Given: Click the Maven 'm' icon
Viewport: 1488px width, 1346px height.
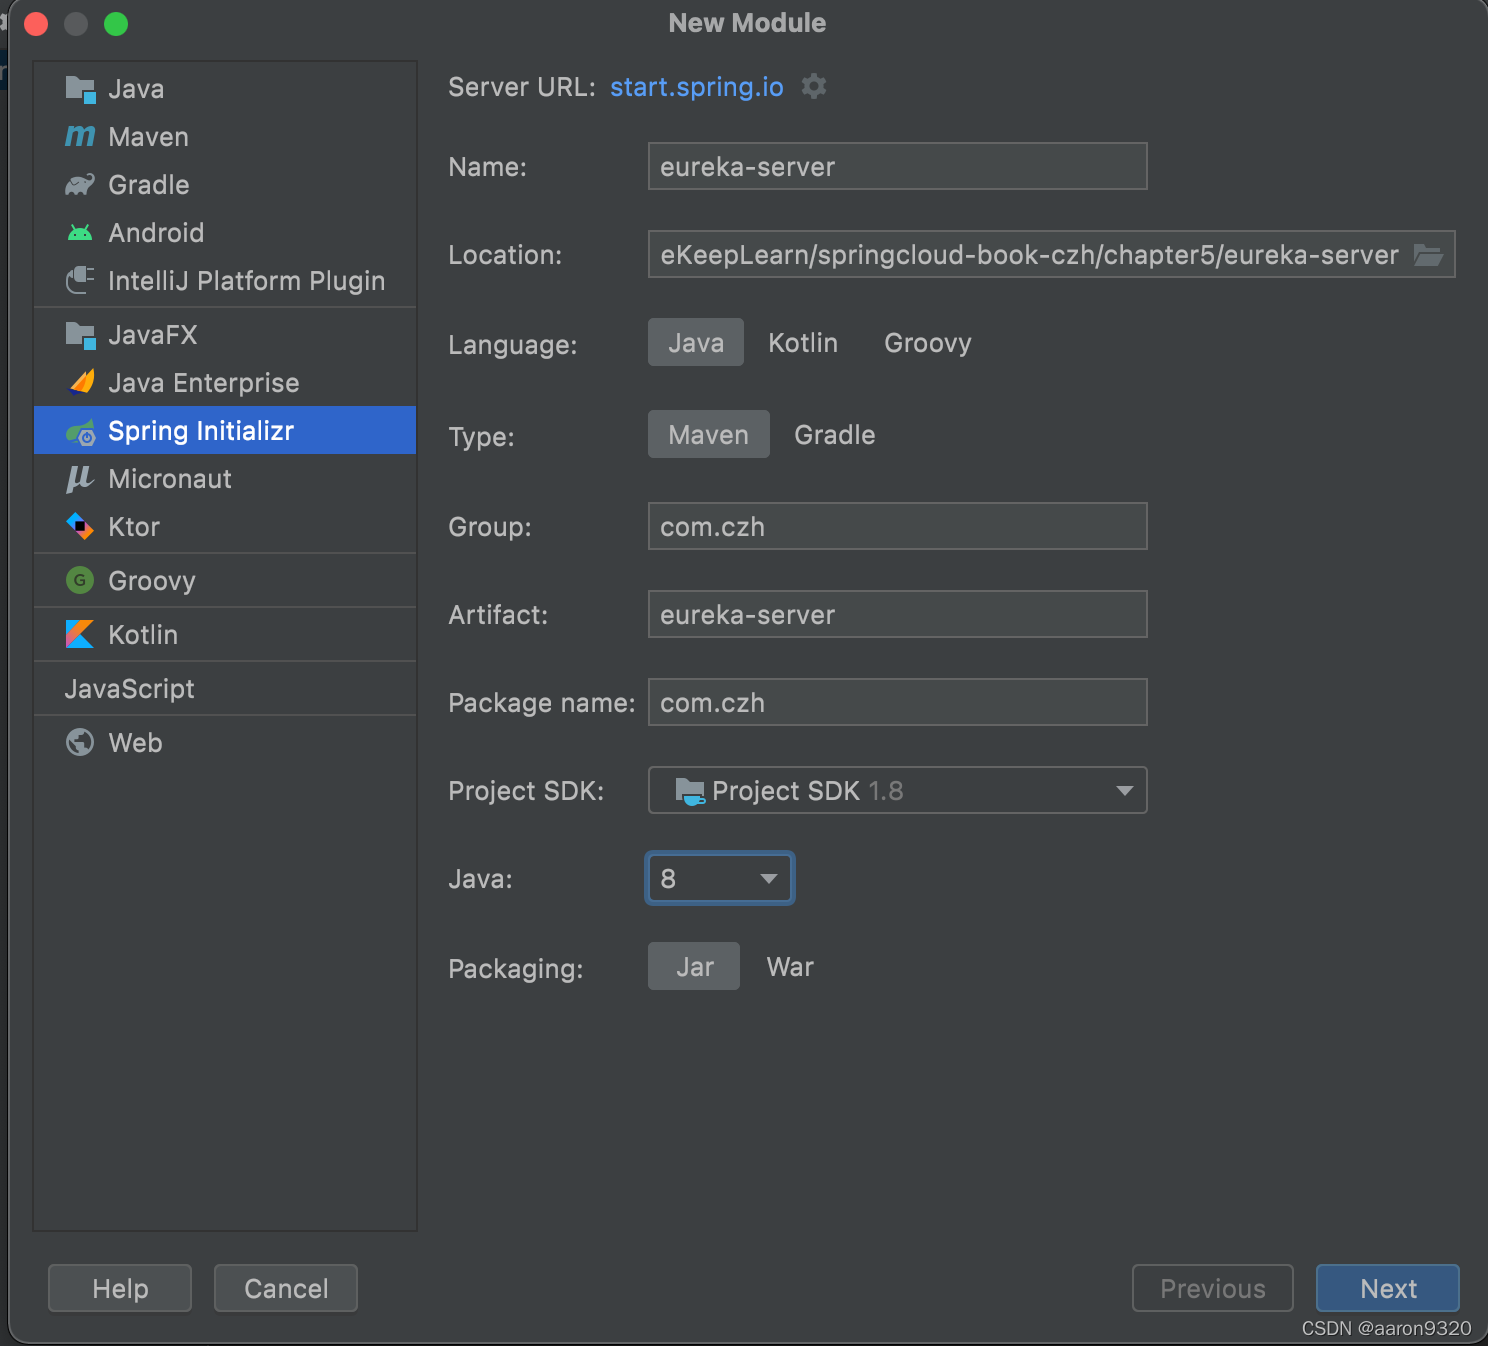Looking at the screenshot, I should point(80,137).
